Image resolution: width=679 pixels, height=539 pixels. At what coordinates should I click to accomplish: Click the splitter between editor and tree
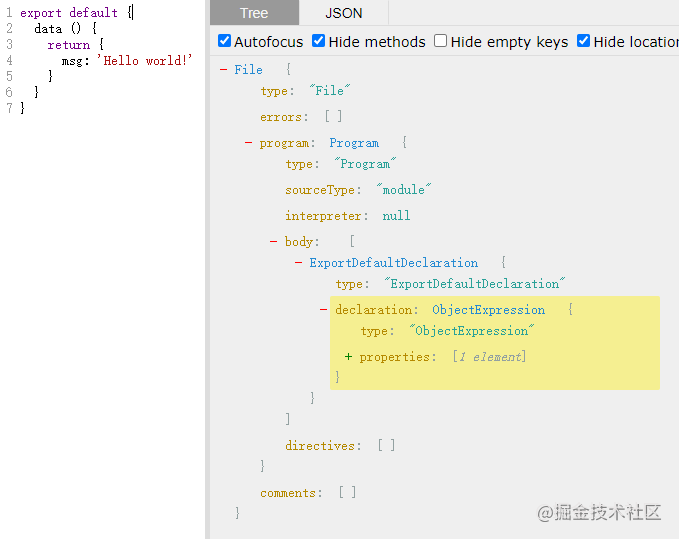(x=207, y=269)
